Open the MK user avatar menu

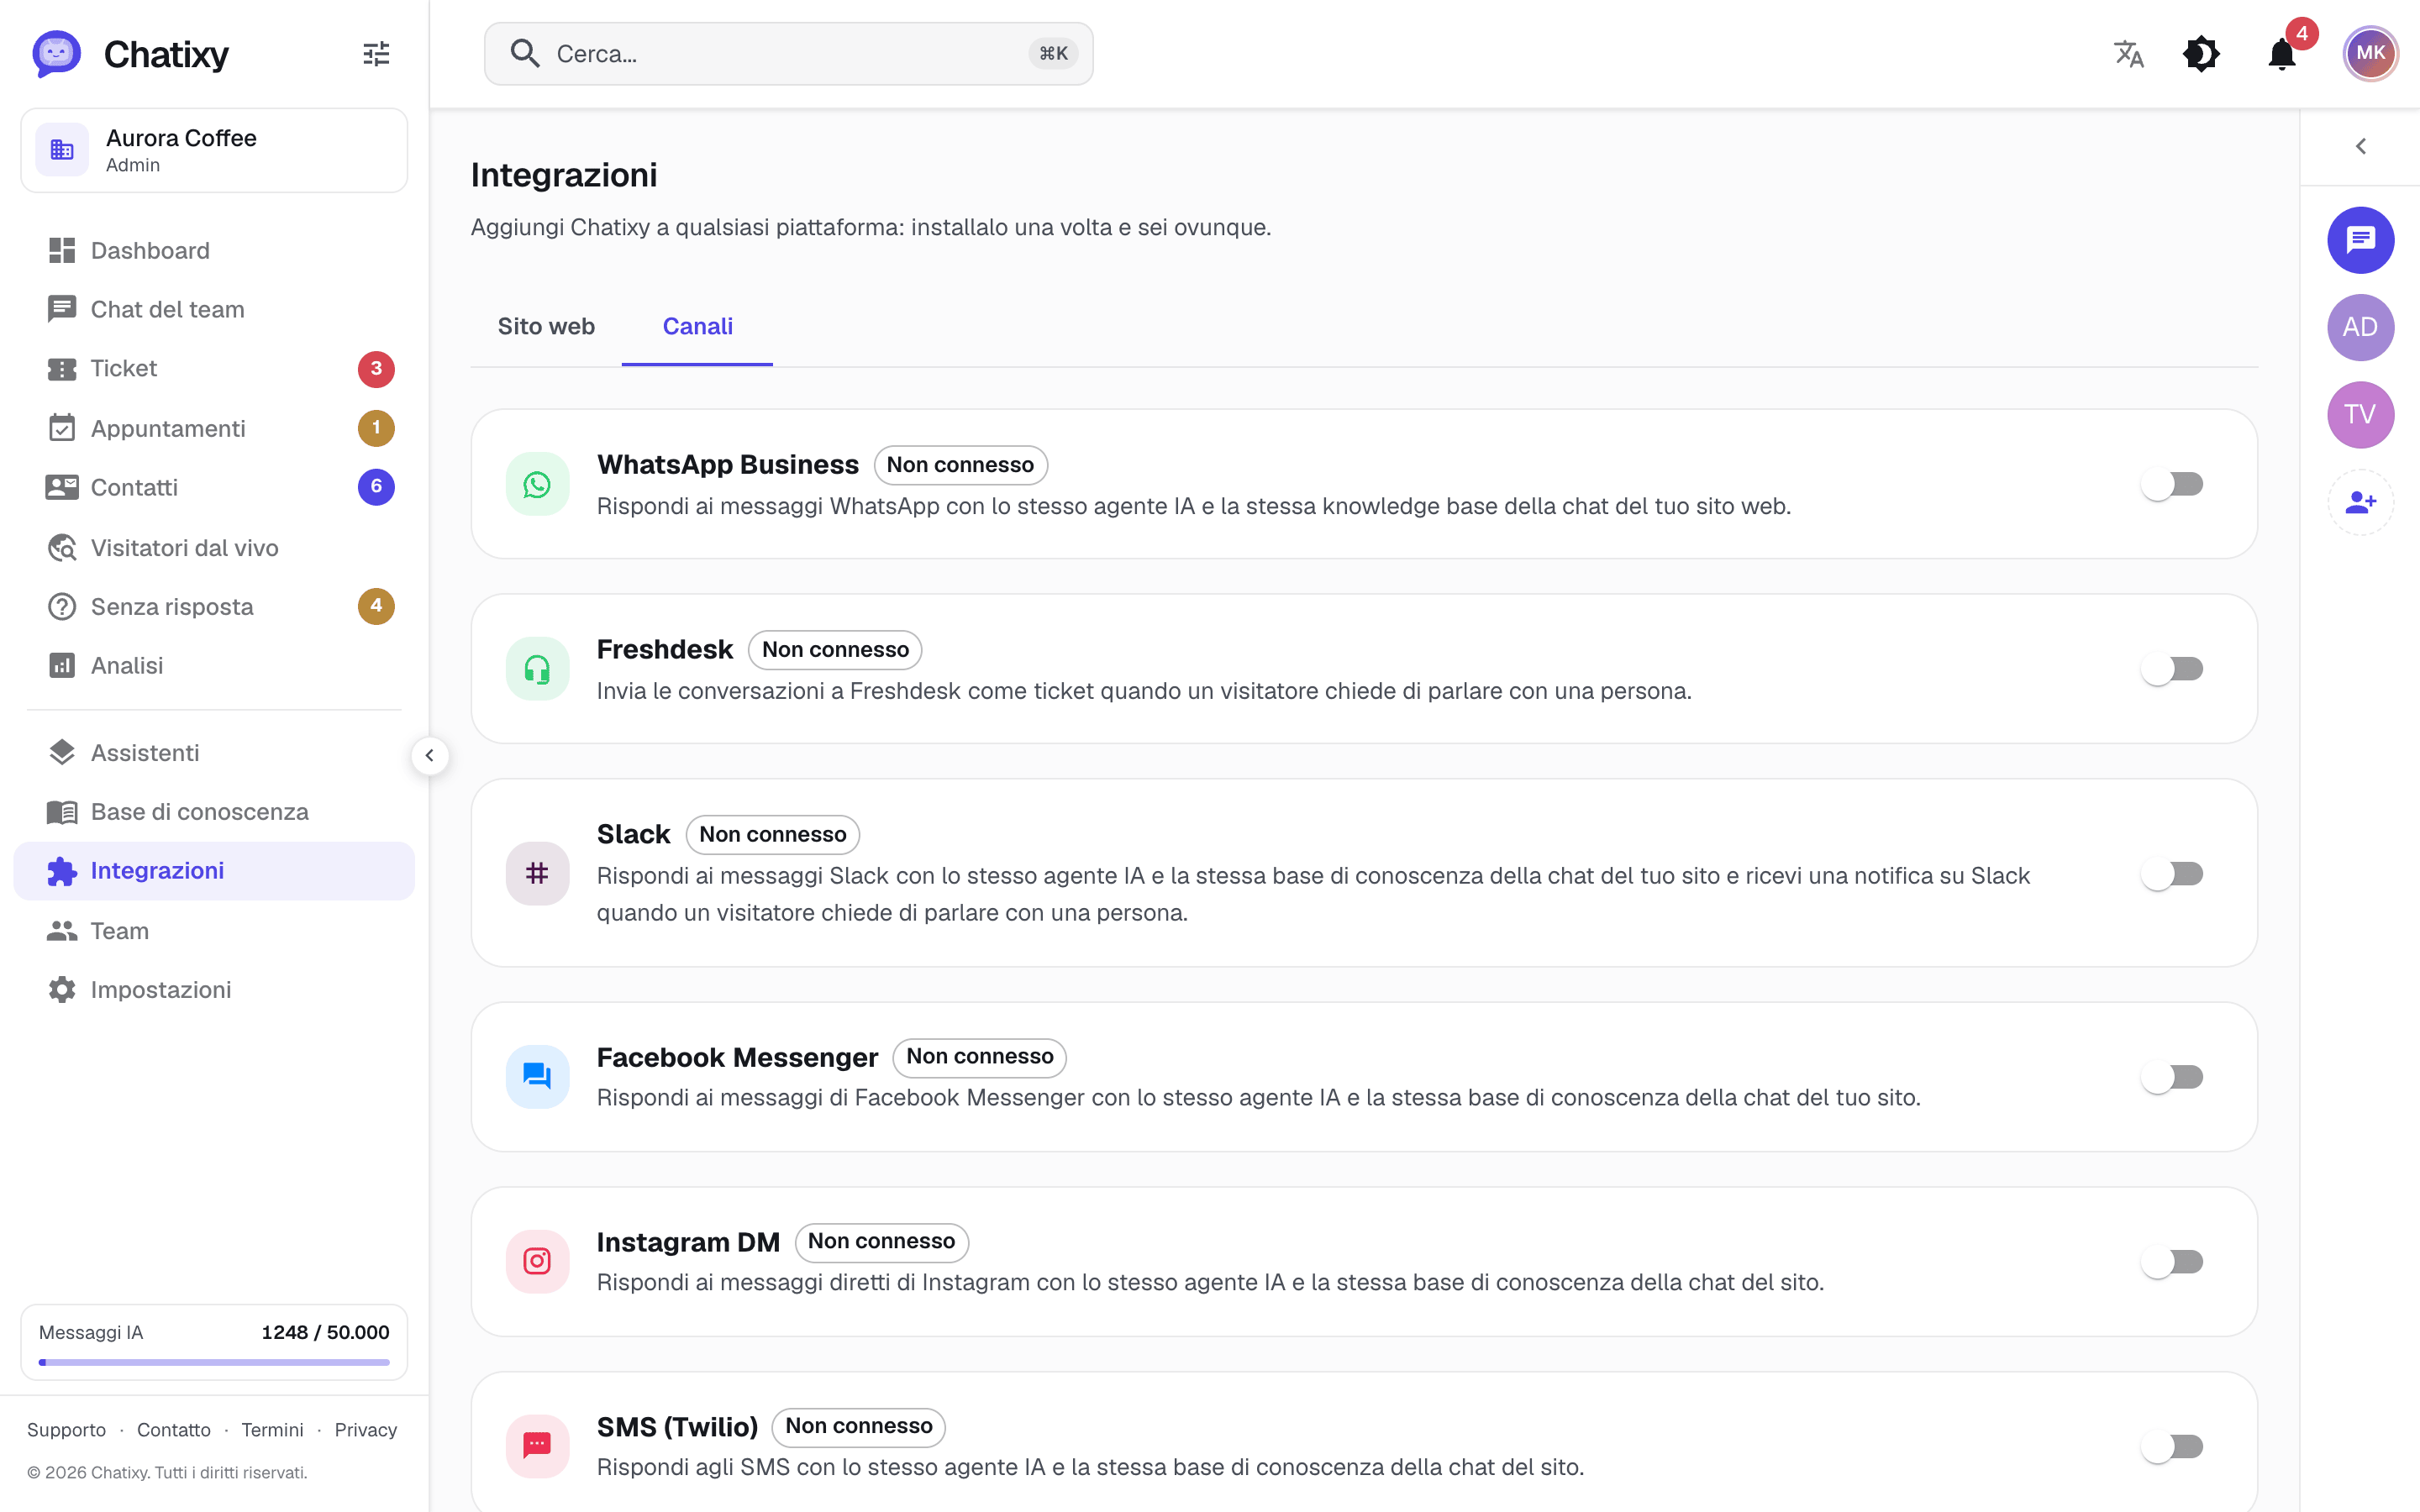(x=2370, y=53)
